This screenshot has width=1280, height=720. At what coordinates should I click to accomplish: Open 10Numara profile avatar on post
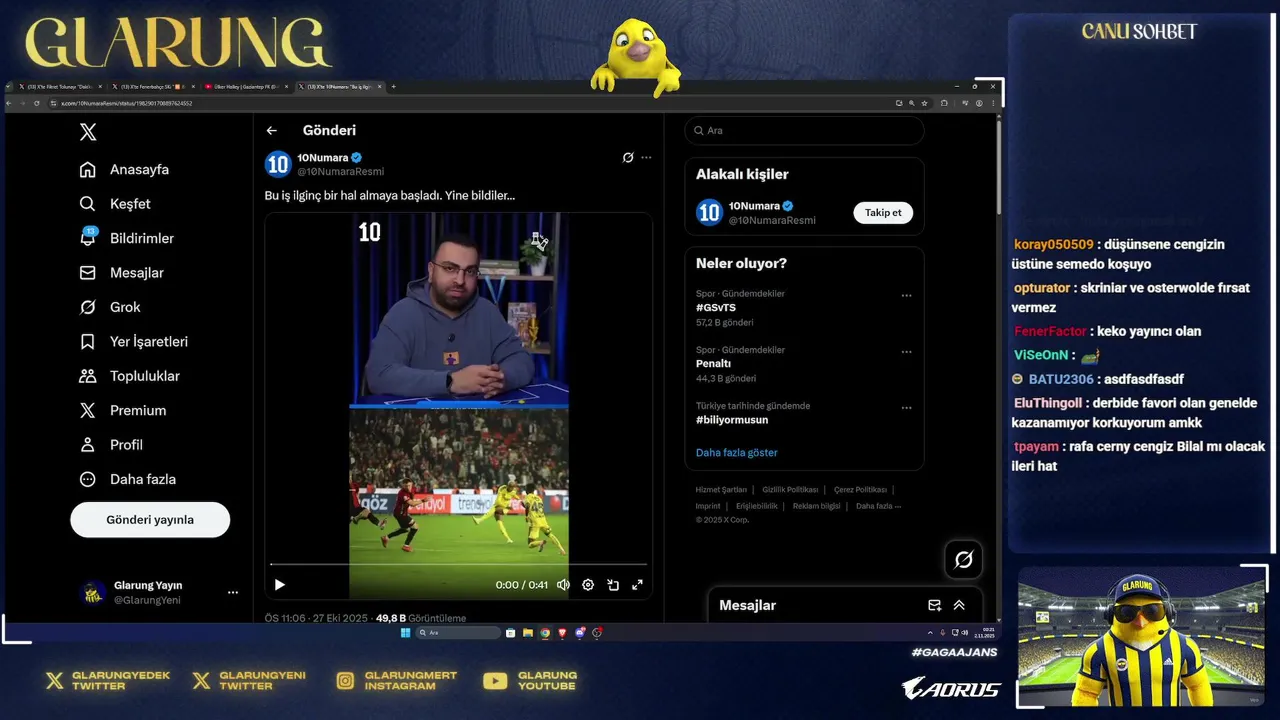click(278, 164)
